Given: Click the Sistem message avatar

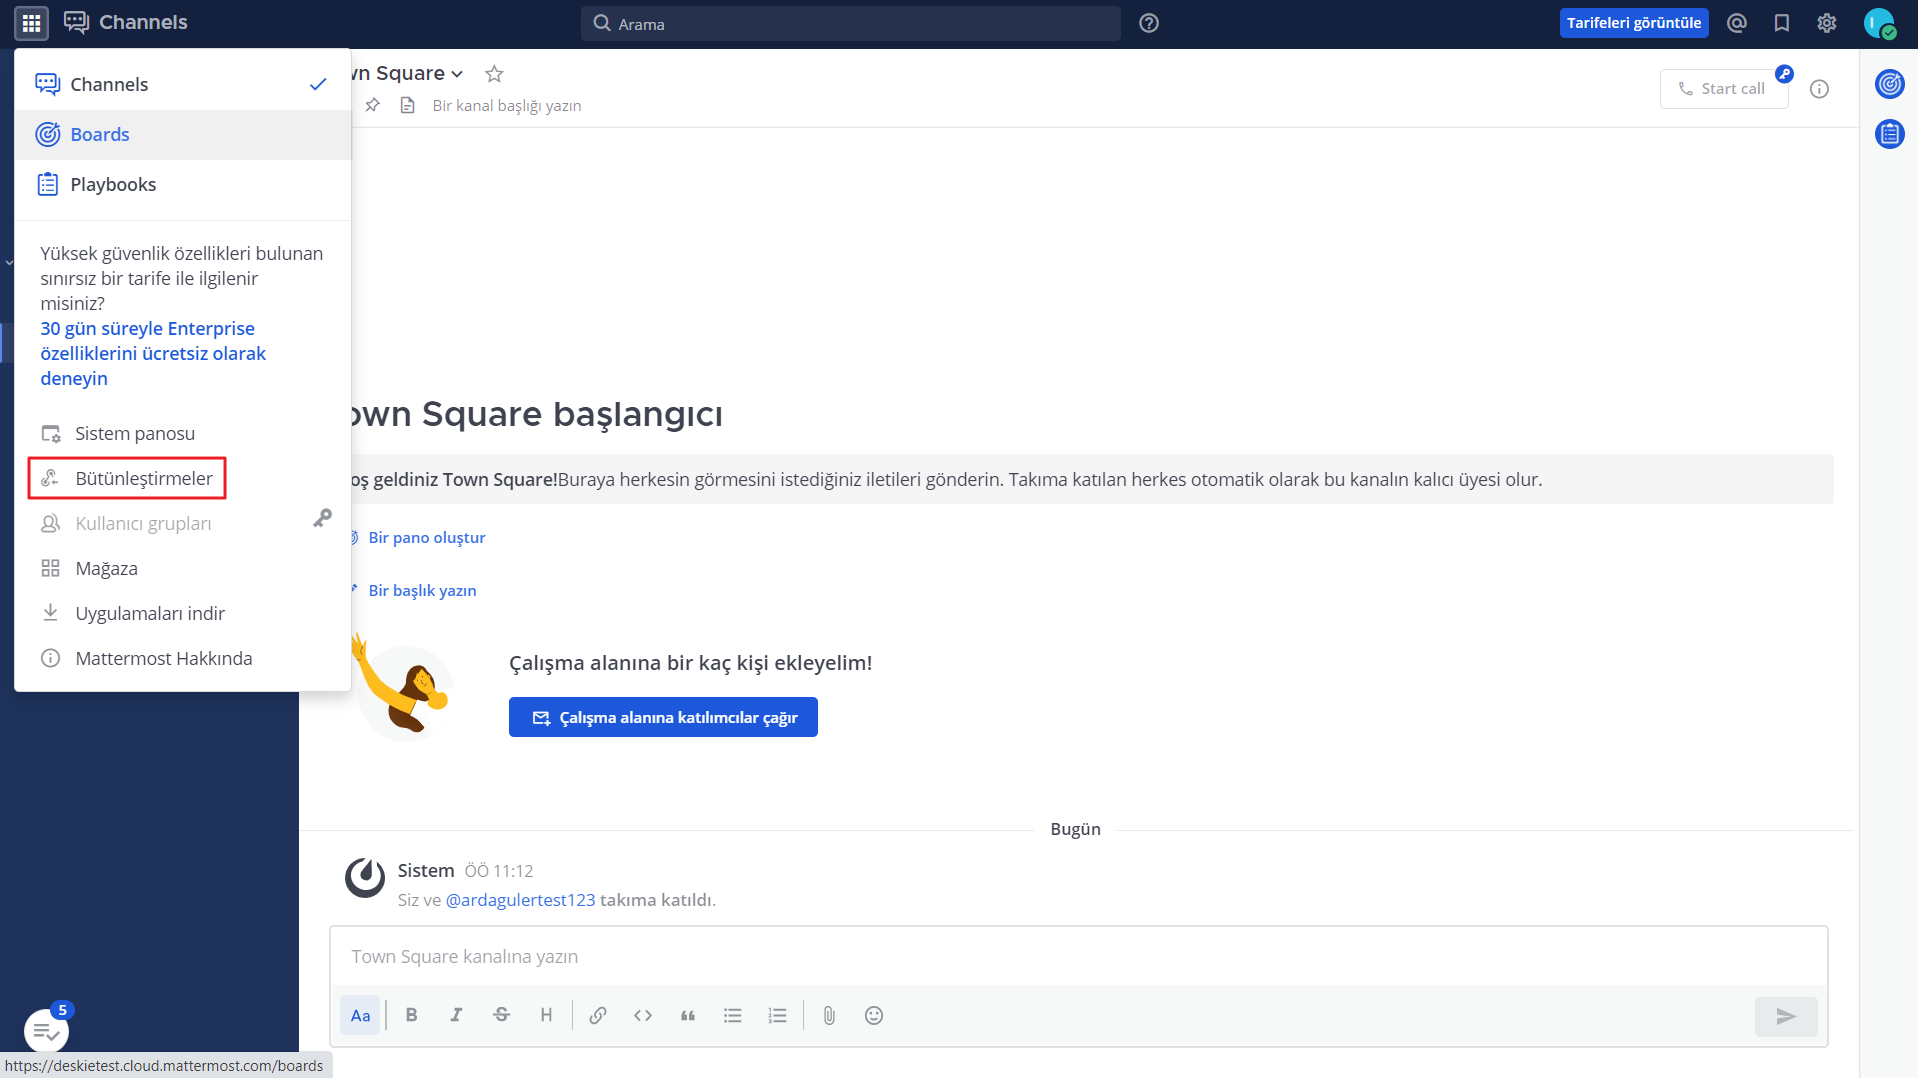Looking at the screenshot, I should (x=364, y=878).
